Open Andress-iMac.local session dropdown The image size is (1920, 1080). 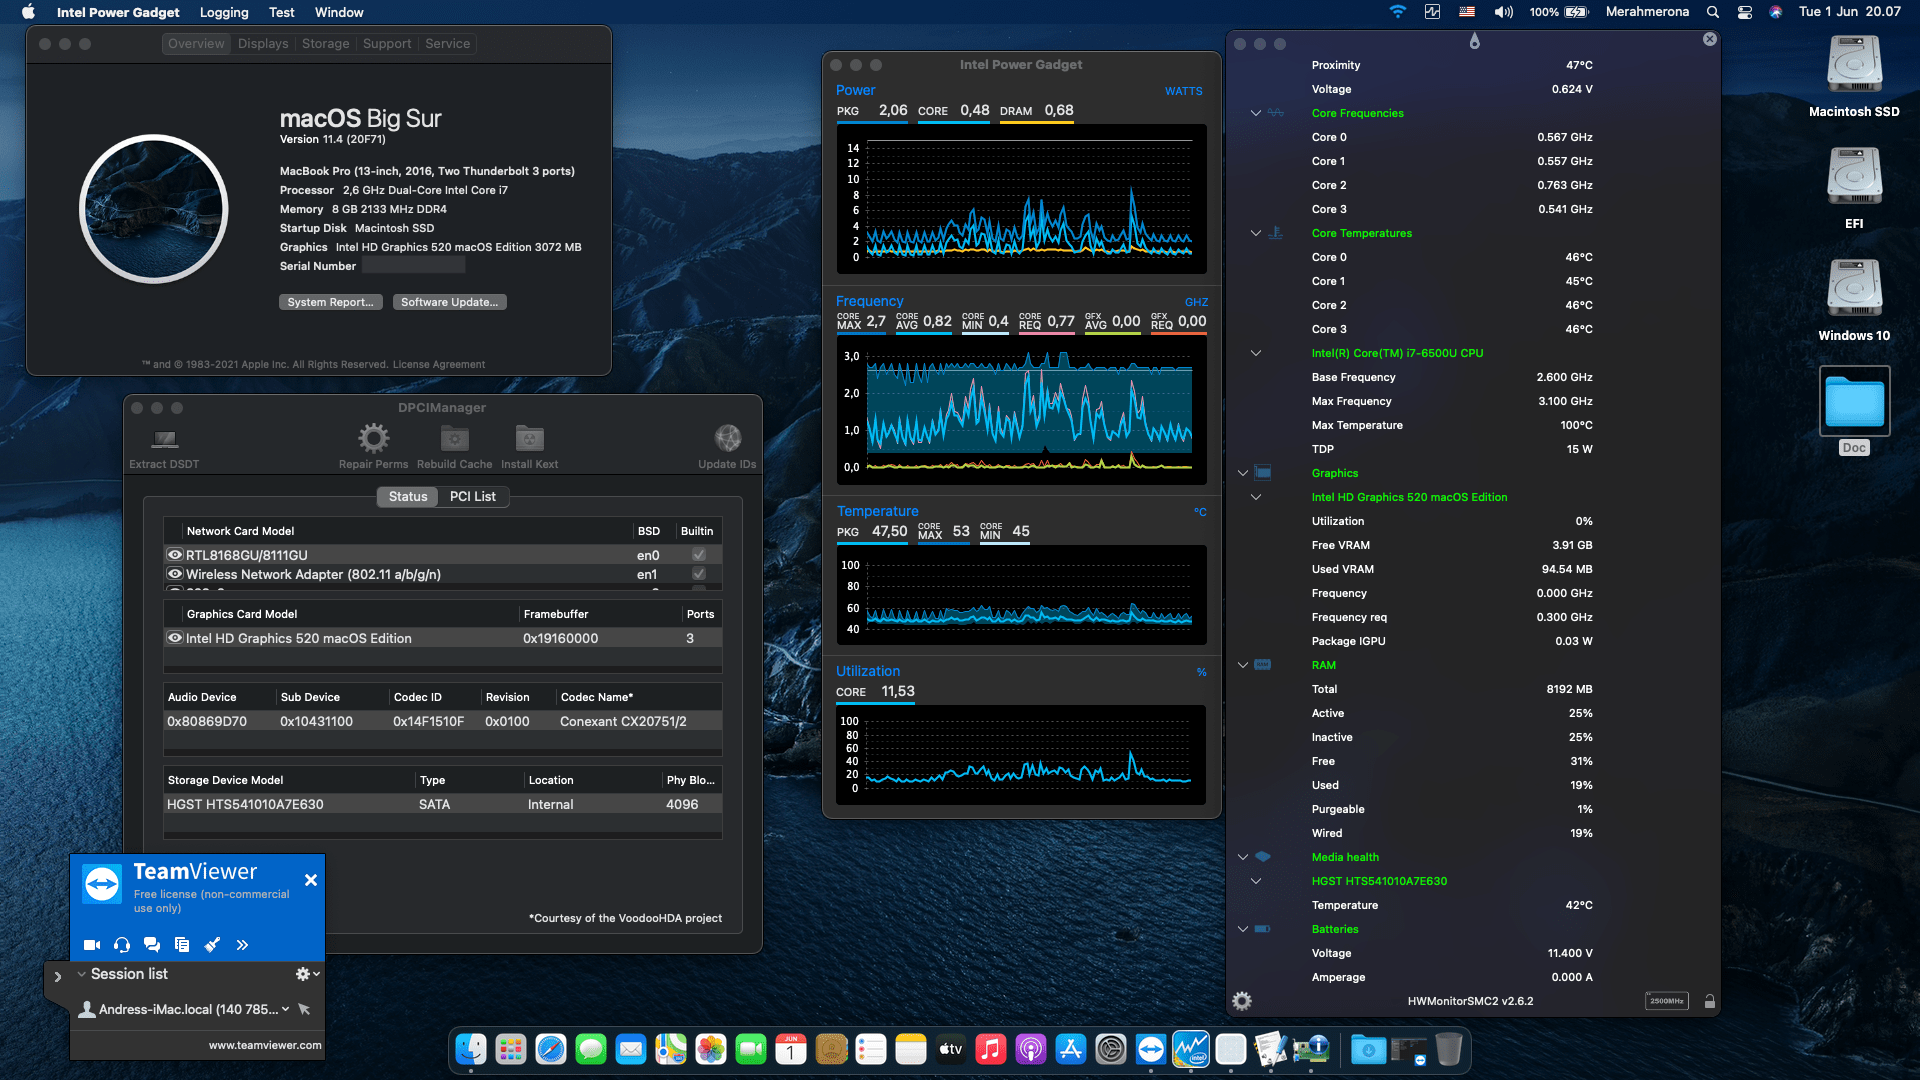point(286,1009)
